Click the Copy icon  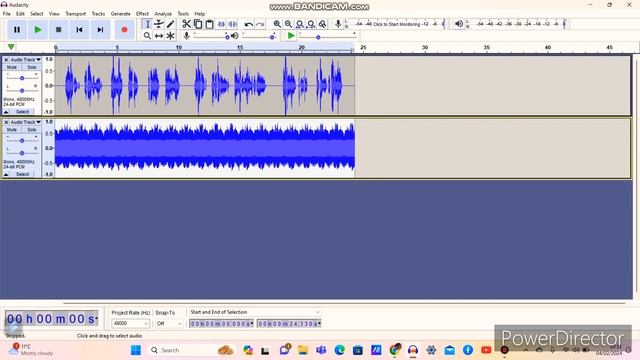198,24
